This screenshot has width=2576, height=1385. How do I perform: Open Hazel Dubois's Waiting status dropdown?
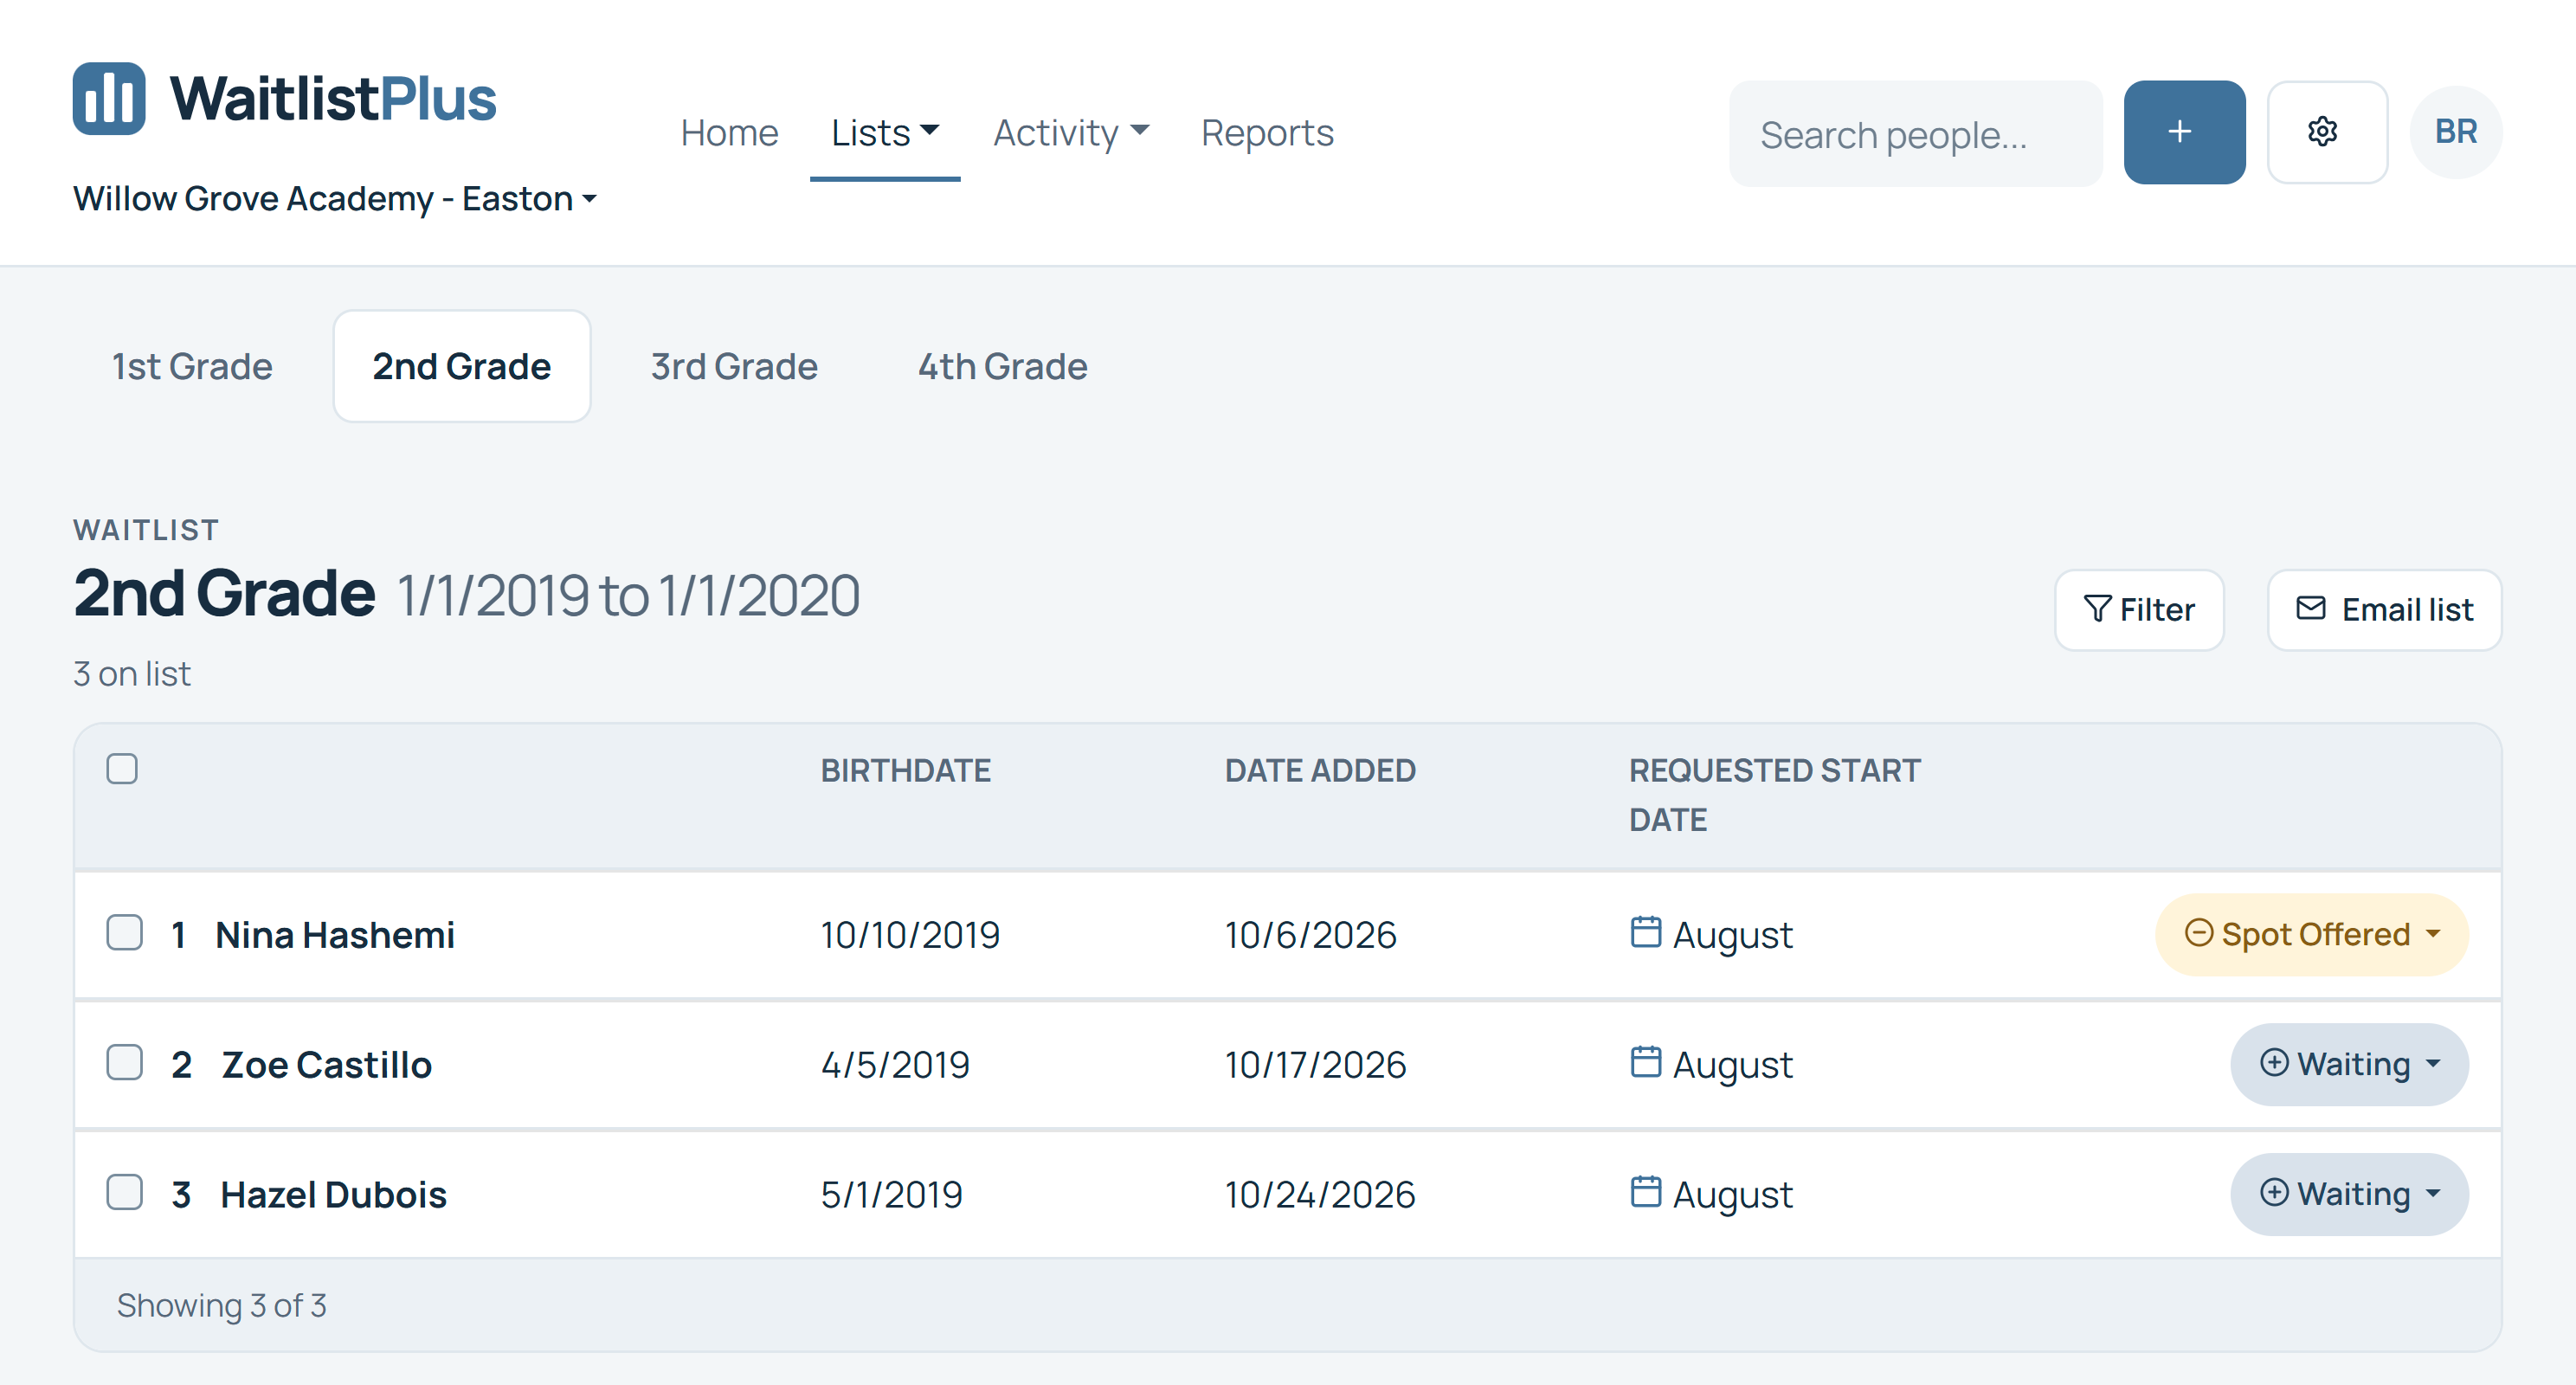click(x=2349, y=1194)
